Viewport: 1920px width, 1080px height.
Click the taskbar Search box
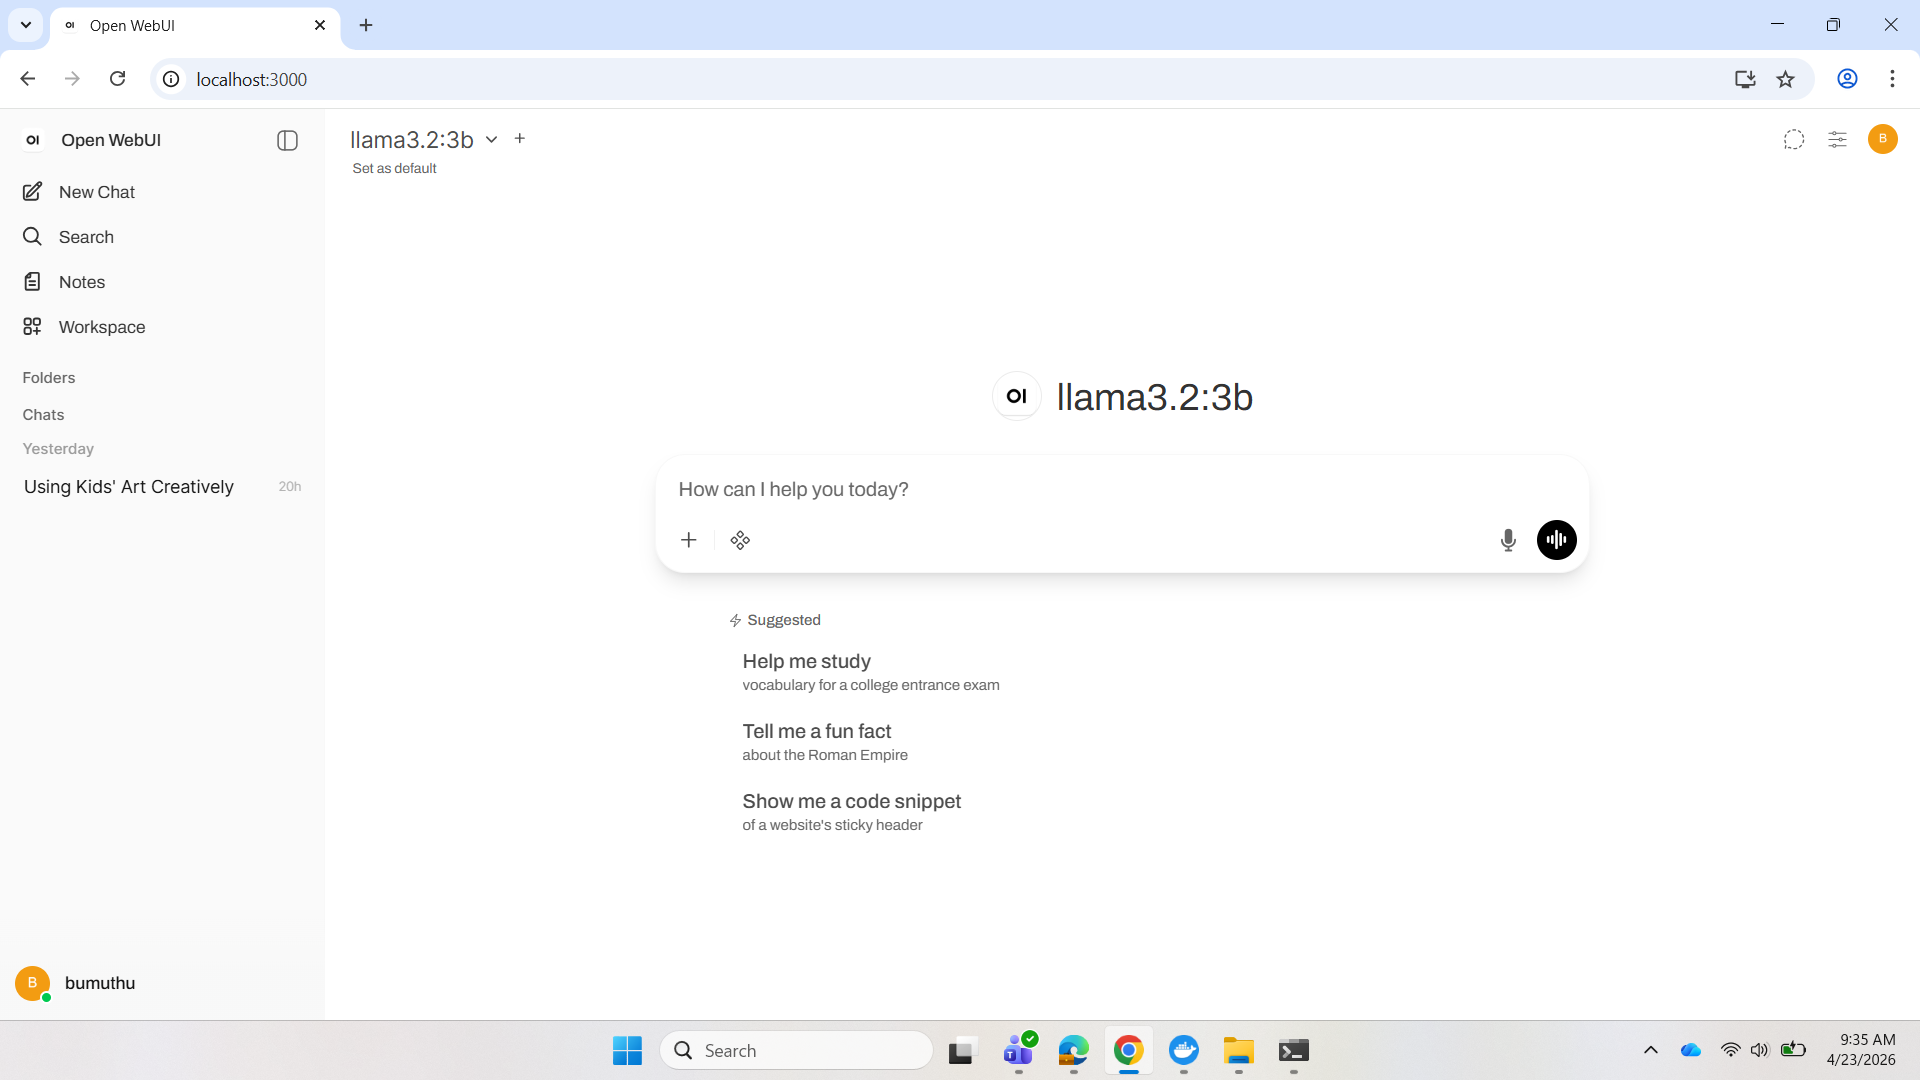[796, 1051]
